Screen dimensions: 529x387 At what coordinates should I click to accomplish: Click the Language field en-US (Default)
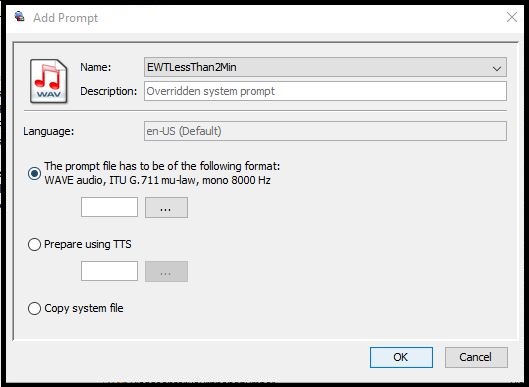point(325,131)
